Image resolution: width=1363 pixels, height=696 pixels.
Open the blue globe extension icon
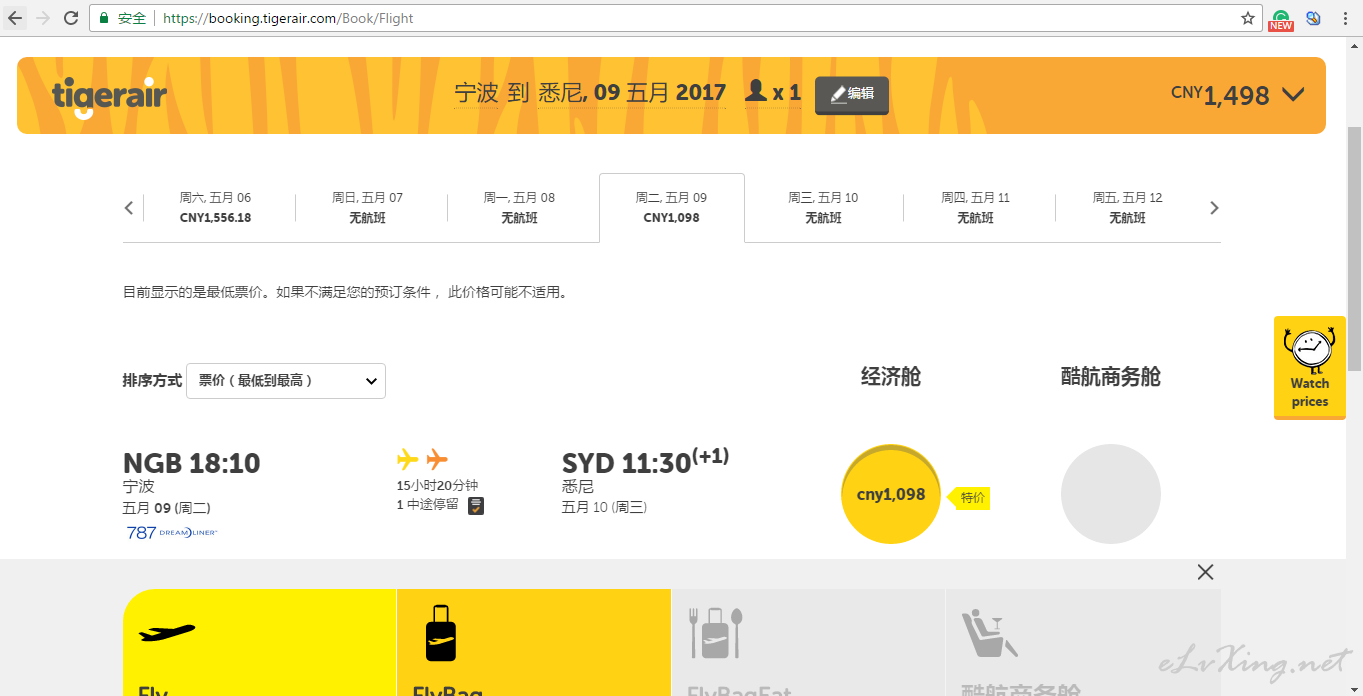[1313, 18]
